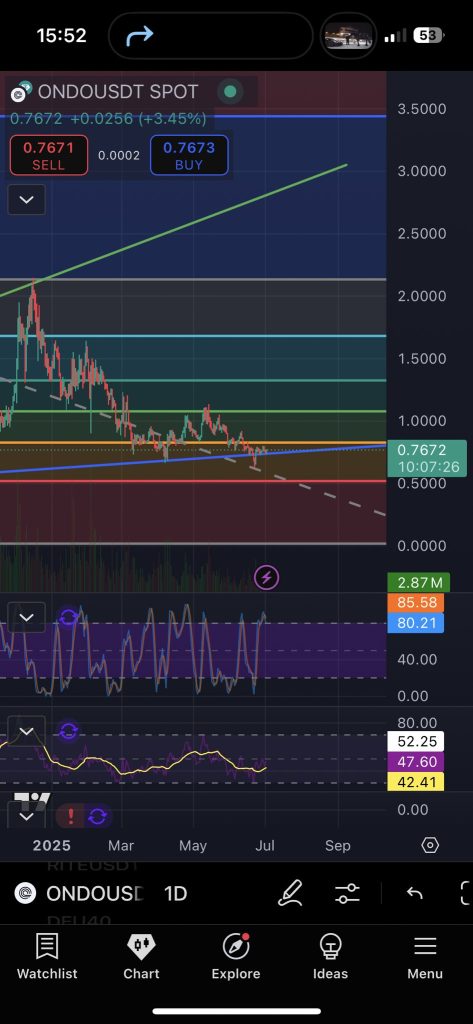Go to the Ideas tab

331,957
